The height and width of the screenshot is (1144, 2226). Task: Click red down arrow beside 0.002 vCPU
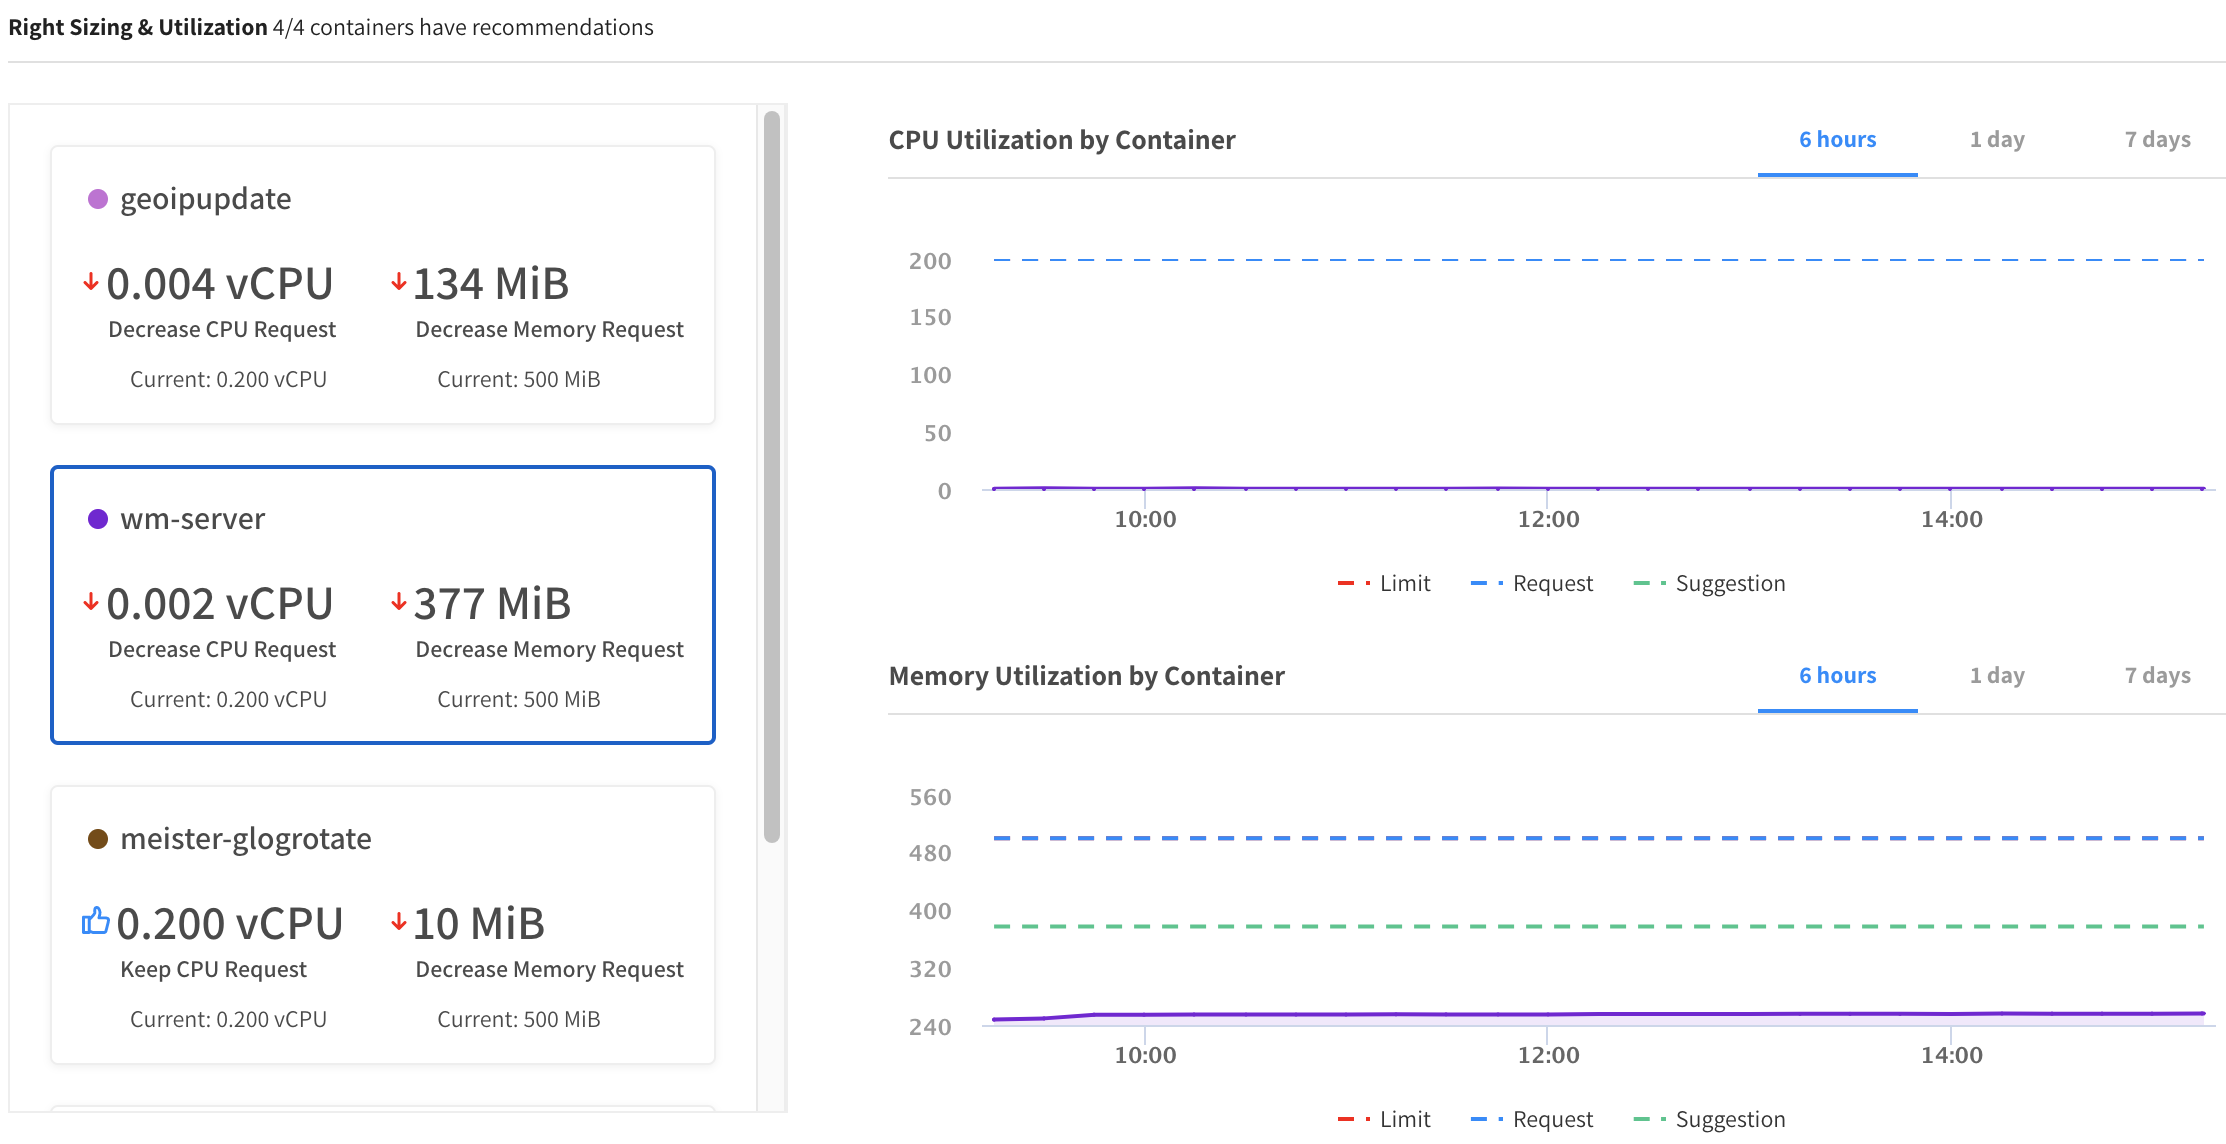(91, 602)
